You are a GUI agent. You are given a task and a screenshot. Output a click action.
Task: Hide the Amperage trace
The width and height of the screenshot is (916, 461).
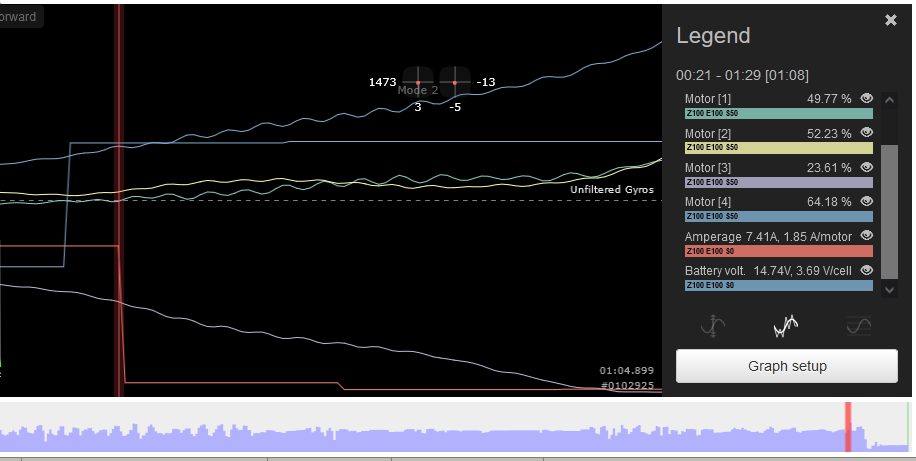867,236
